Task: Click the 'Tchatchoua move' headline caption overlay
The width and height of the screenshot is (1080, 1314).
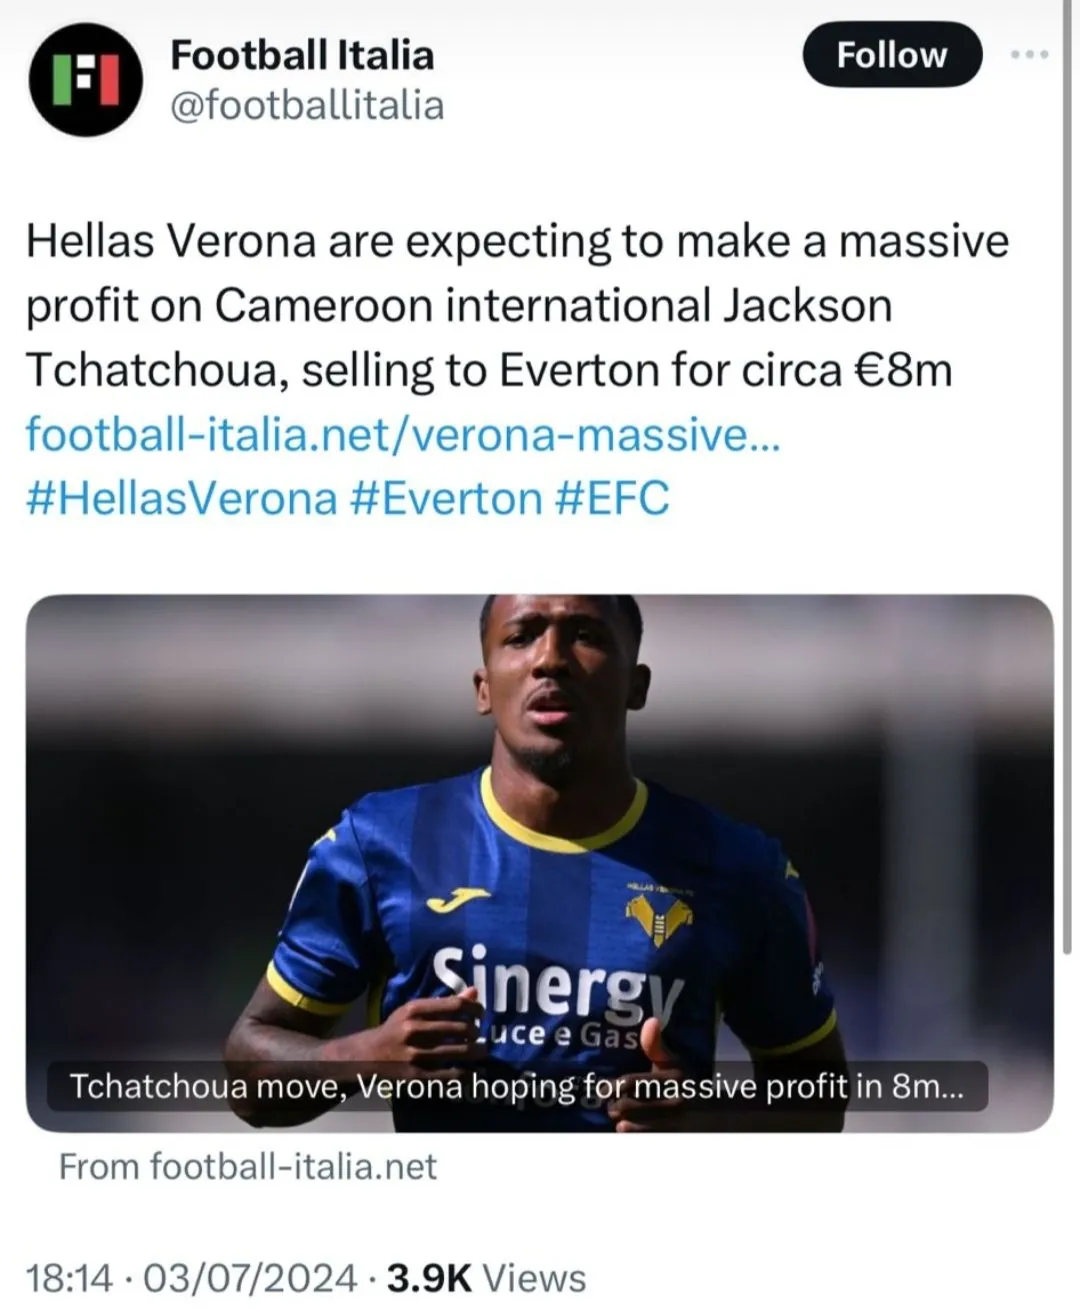Action: coord(516,1086)
